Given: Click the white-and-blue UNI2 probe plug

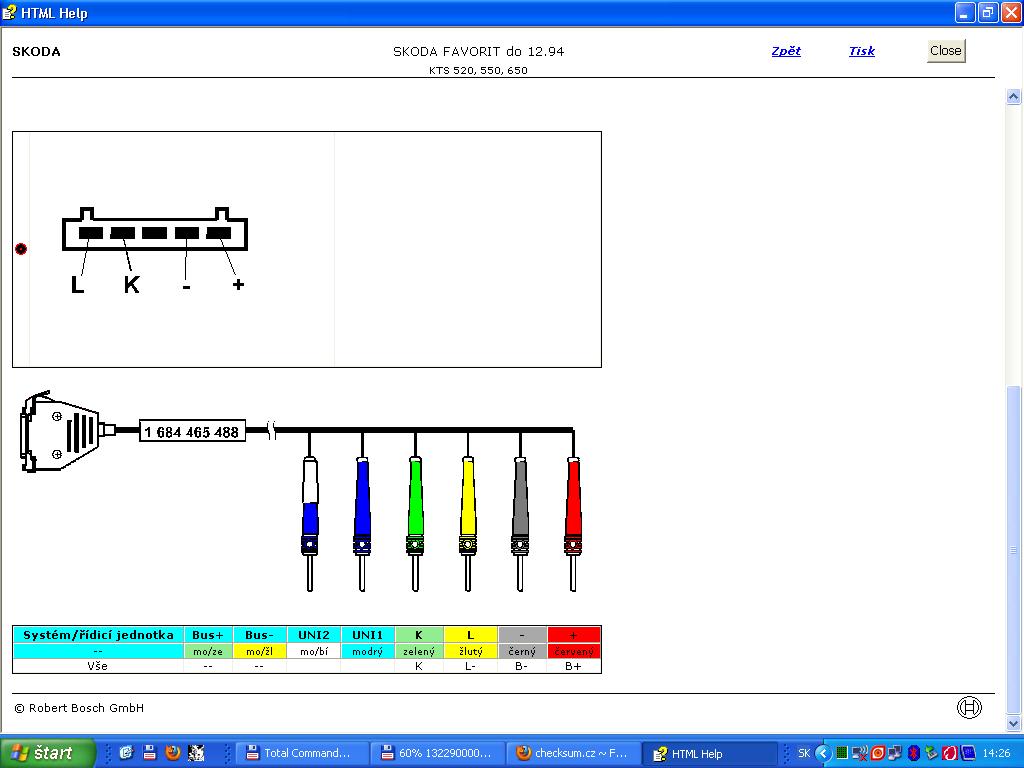Looking at the screenshot, I should 310,524.
